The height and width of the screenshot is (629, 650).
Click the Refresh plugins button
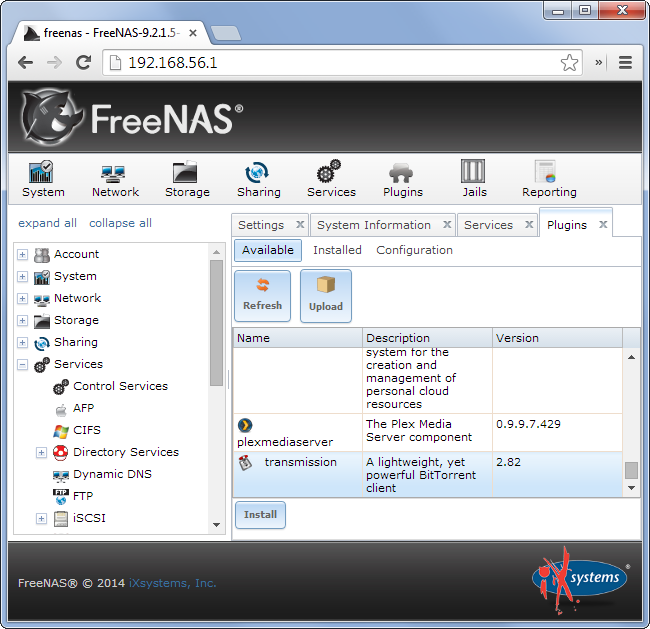tap(262, 296)
